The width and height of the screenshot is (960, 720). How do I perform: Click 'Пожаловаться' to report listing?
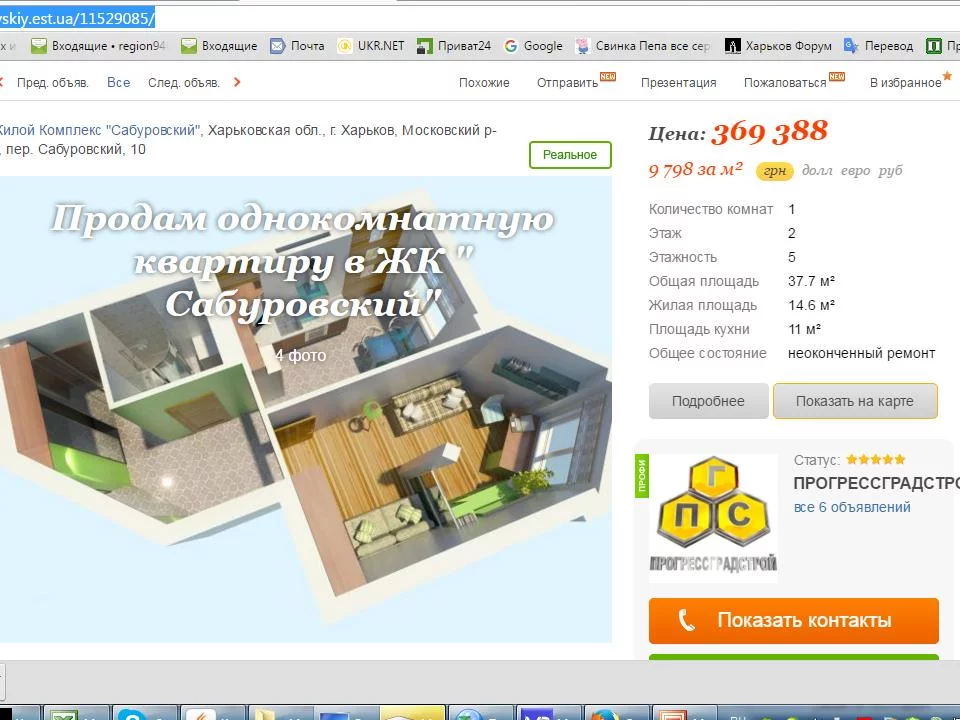click(x=785, y=83)
